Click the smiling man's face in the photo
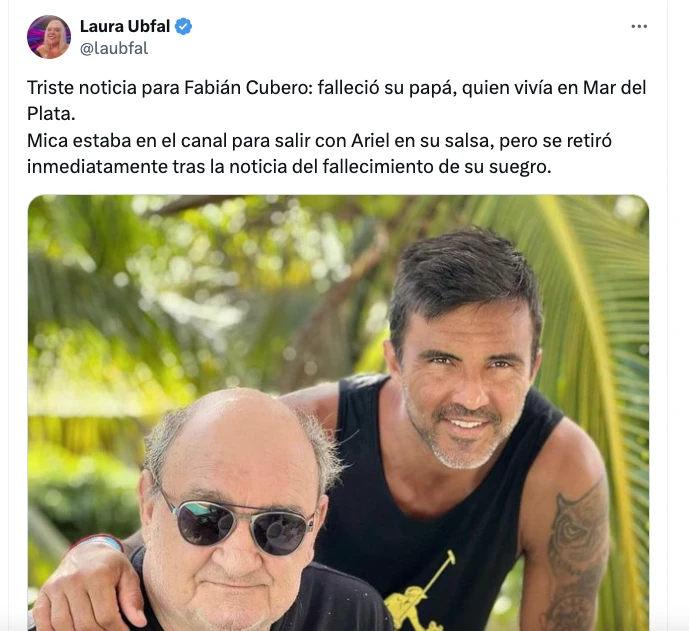689x631 pixels. 465,387
